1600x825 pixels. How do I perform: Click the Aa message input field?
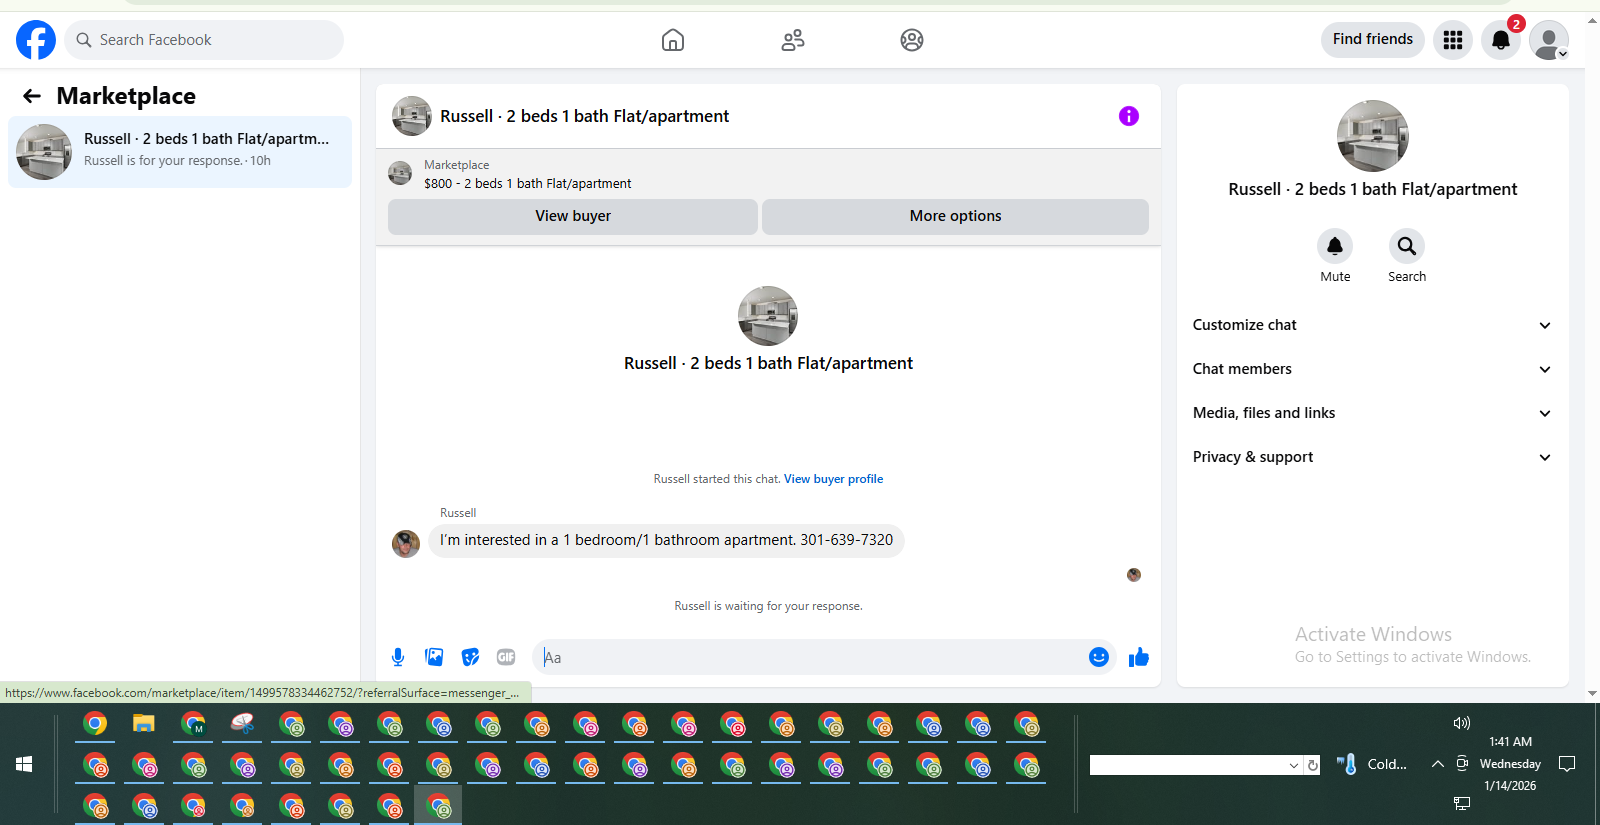coord(810,657)
